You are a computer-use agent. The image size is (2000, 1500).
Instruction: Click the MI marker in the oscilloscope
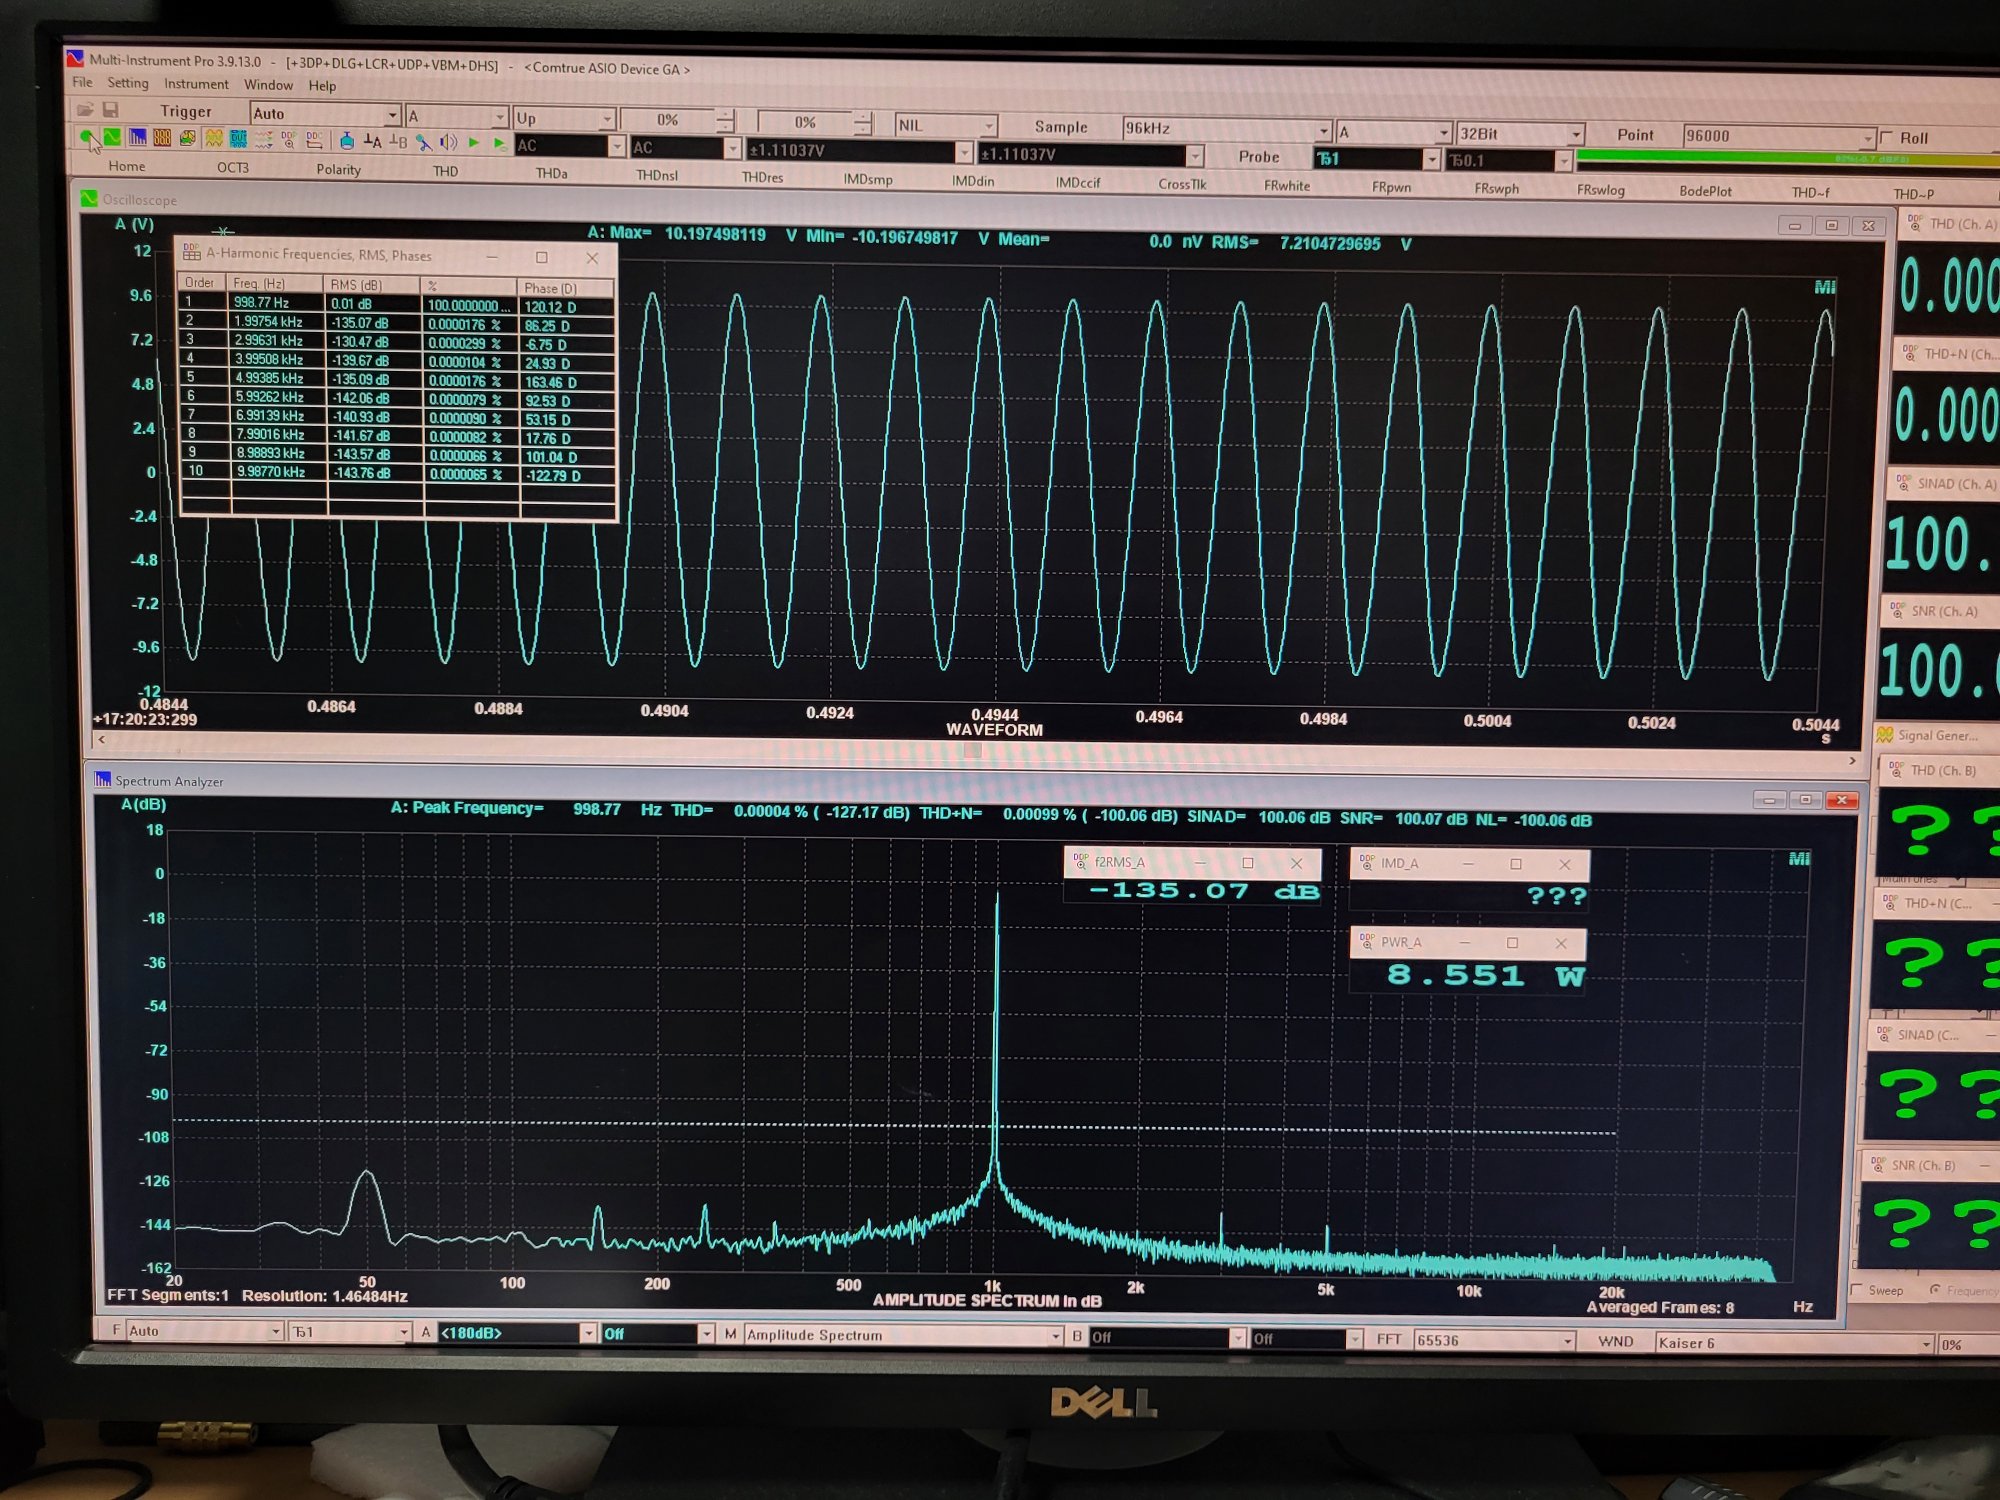pyautogui.click(x=1824, y=287)
